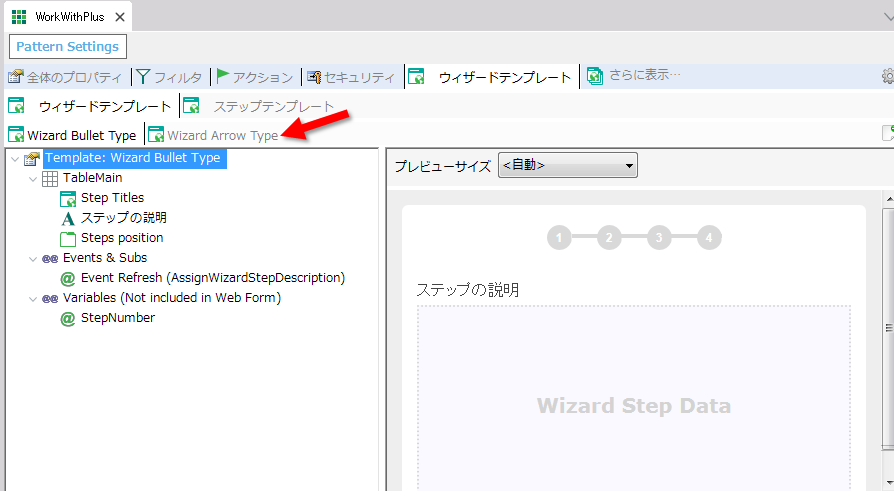Switch to the Wizard Arrow Type tab
Image resolution: width=894 pixels, height=491 pixels.
point(213,135)
